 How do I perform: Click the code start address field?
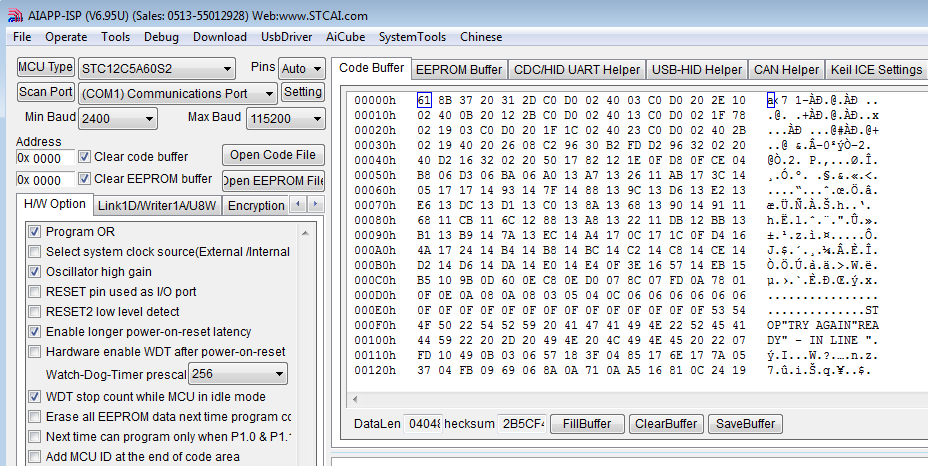click(x=44, y=158)
